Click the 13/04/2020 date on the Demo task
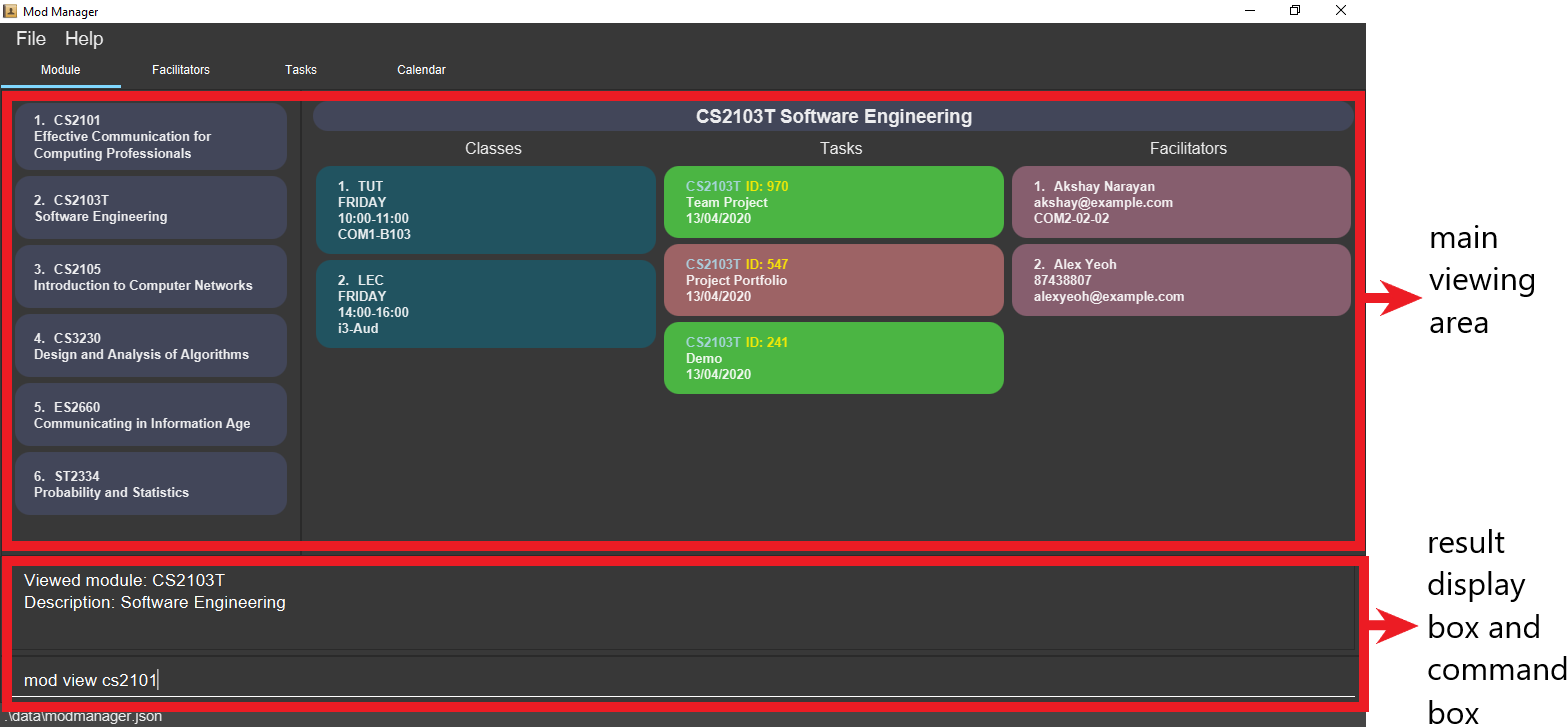Screen dimensions: 1568x727 coord(718,374)
